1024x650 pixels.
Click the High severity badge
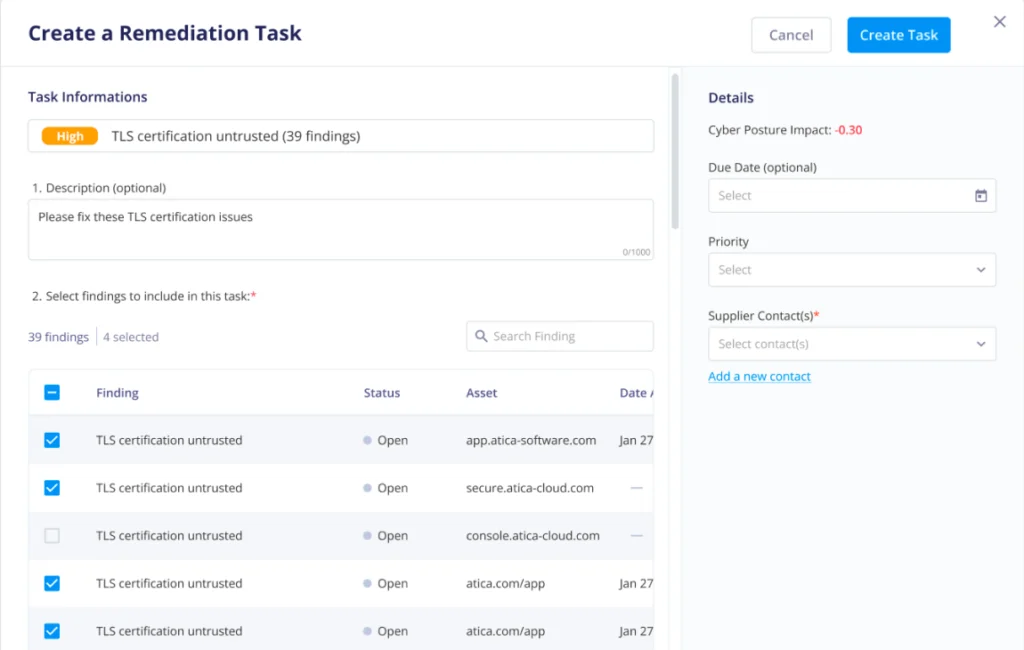[x=69, y=136]
